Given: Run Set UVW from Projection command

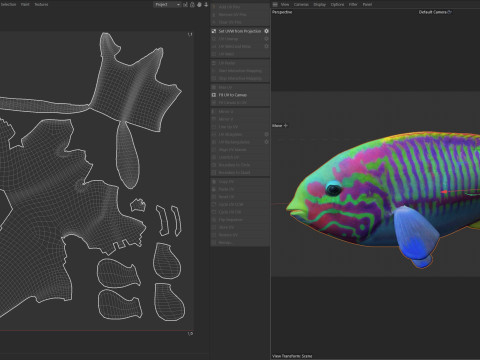Looking at the screenshot, I should 240,31.
